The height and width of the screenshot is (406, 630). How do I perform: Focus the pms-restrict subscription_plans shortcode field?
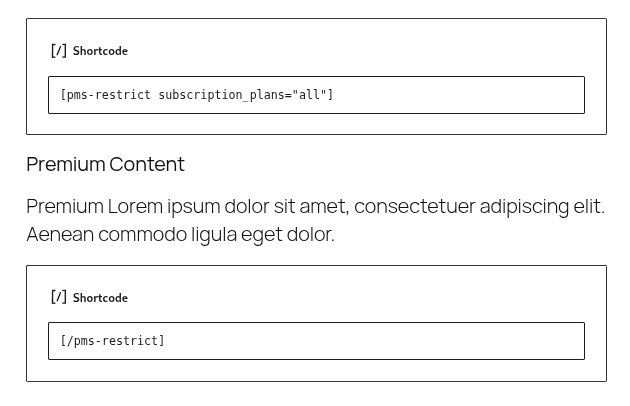(x=316, y=95)
